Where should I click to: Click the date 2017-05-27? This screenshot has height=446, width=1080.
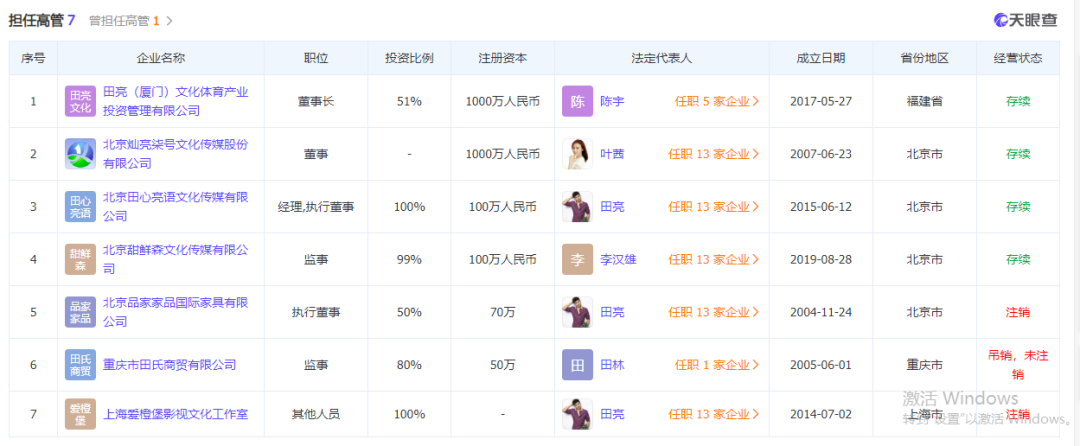point(821,101)
